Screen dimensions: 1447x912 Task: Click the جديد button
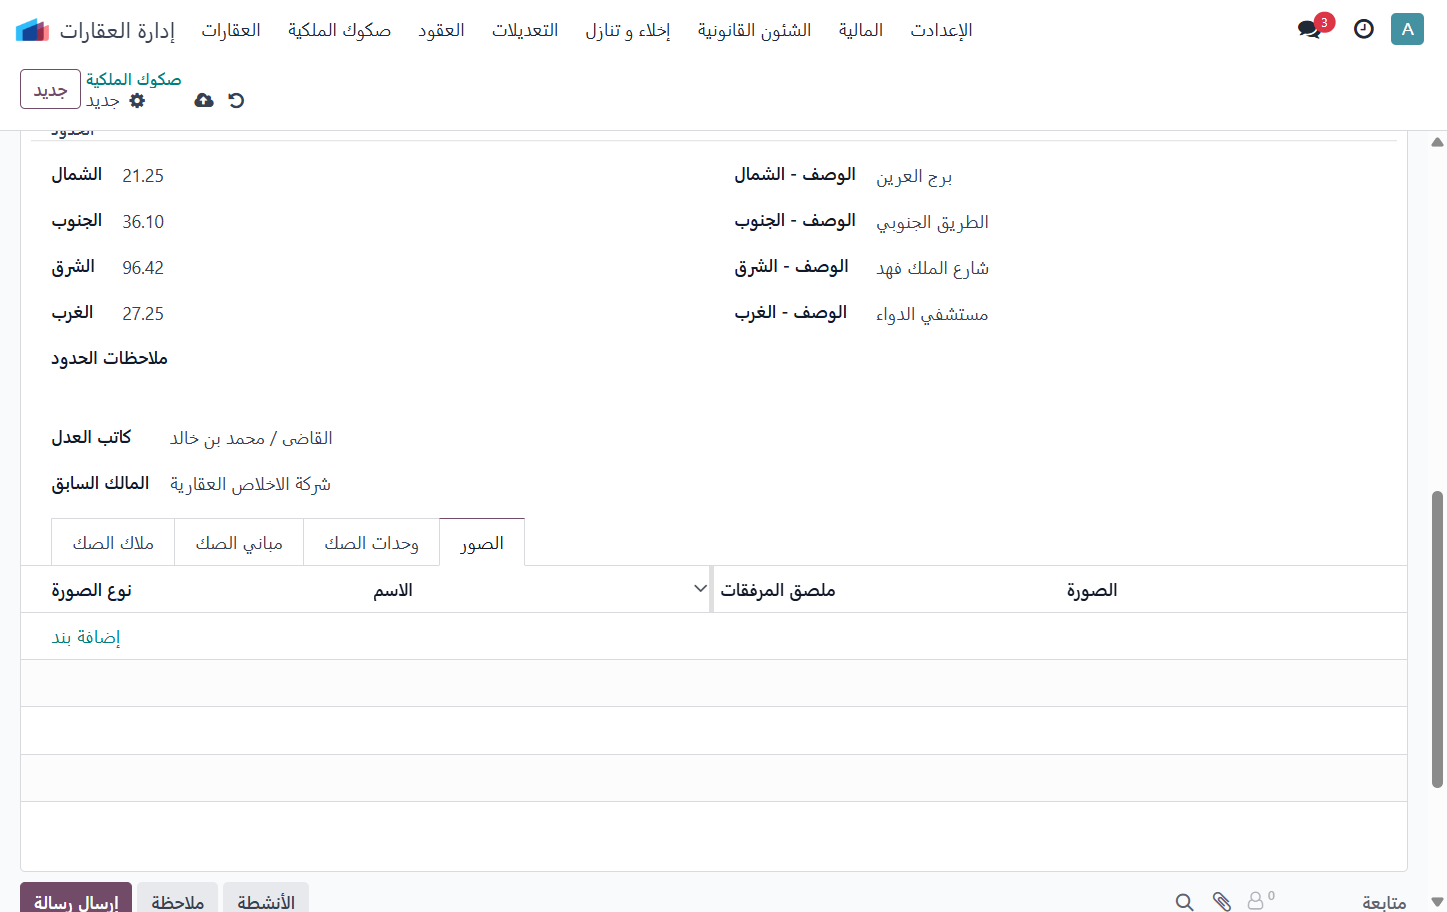tap(50, 90)
